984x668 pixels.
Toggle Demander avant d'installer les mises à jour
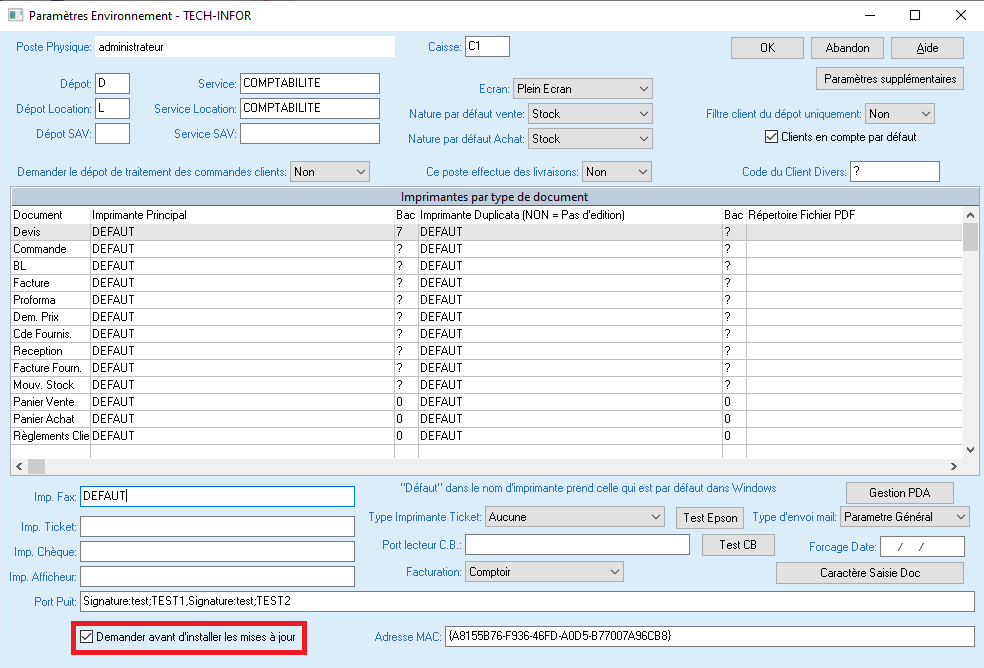(86, 637)
